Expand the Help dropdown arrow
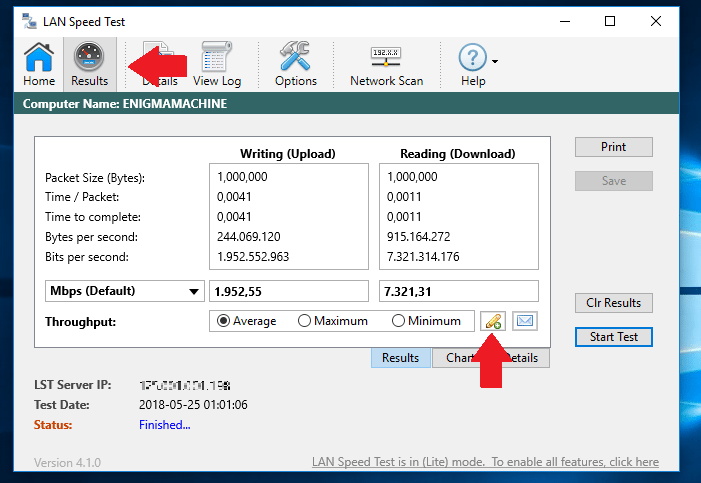 pos(495,61)
